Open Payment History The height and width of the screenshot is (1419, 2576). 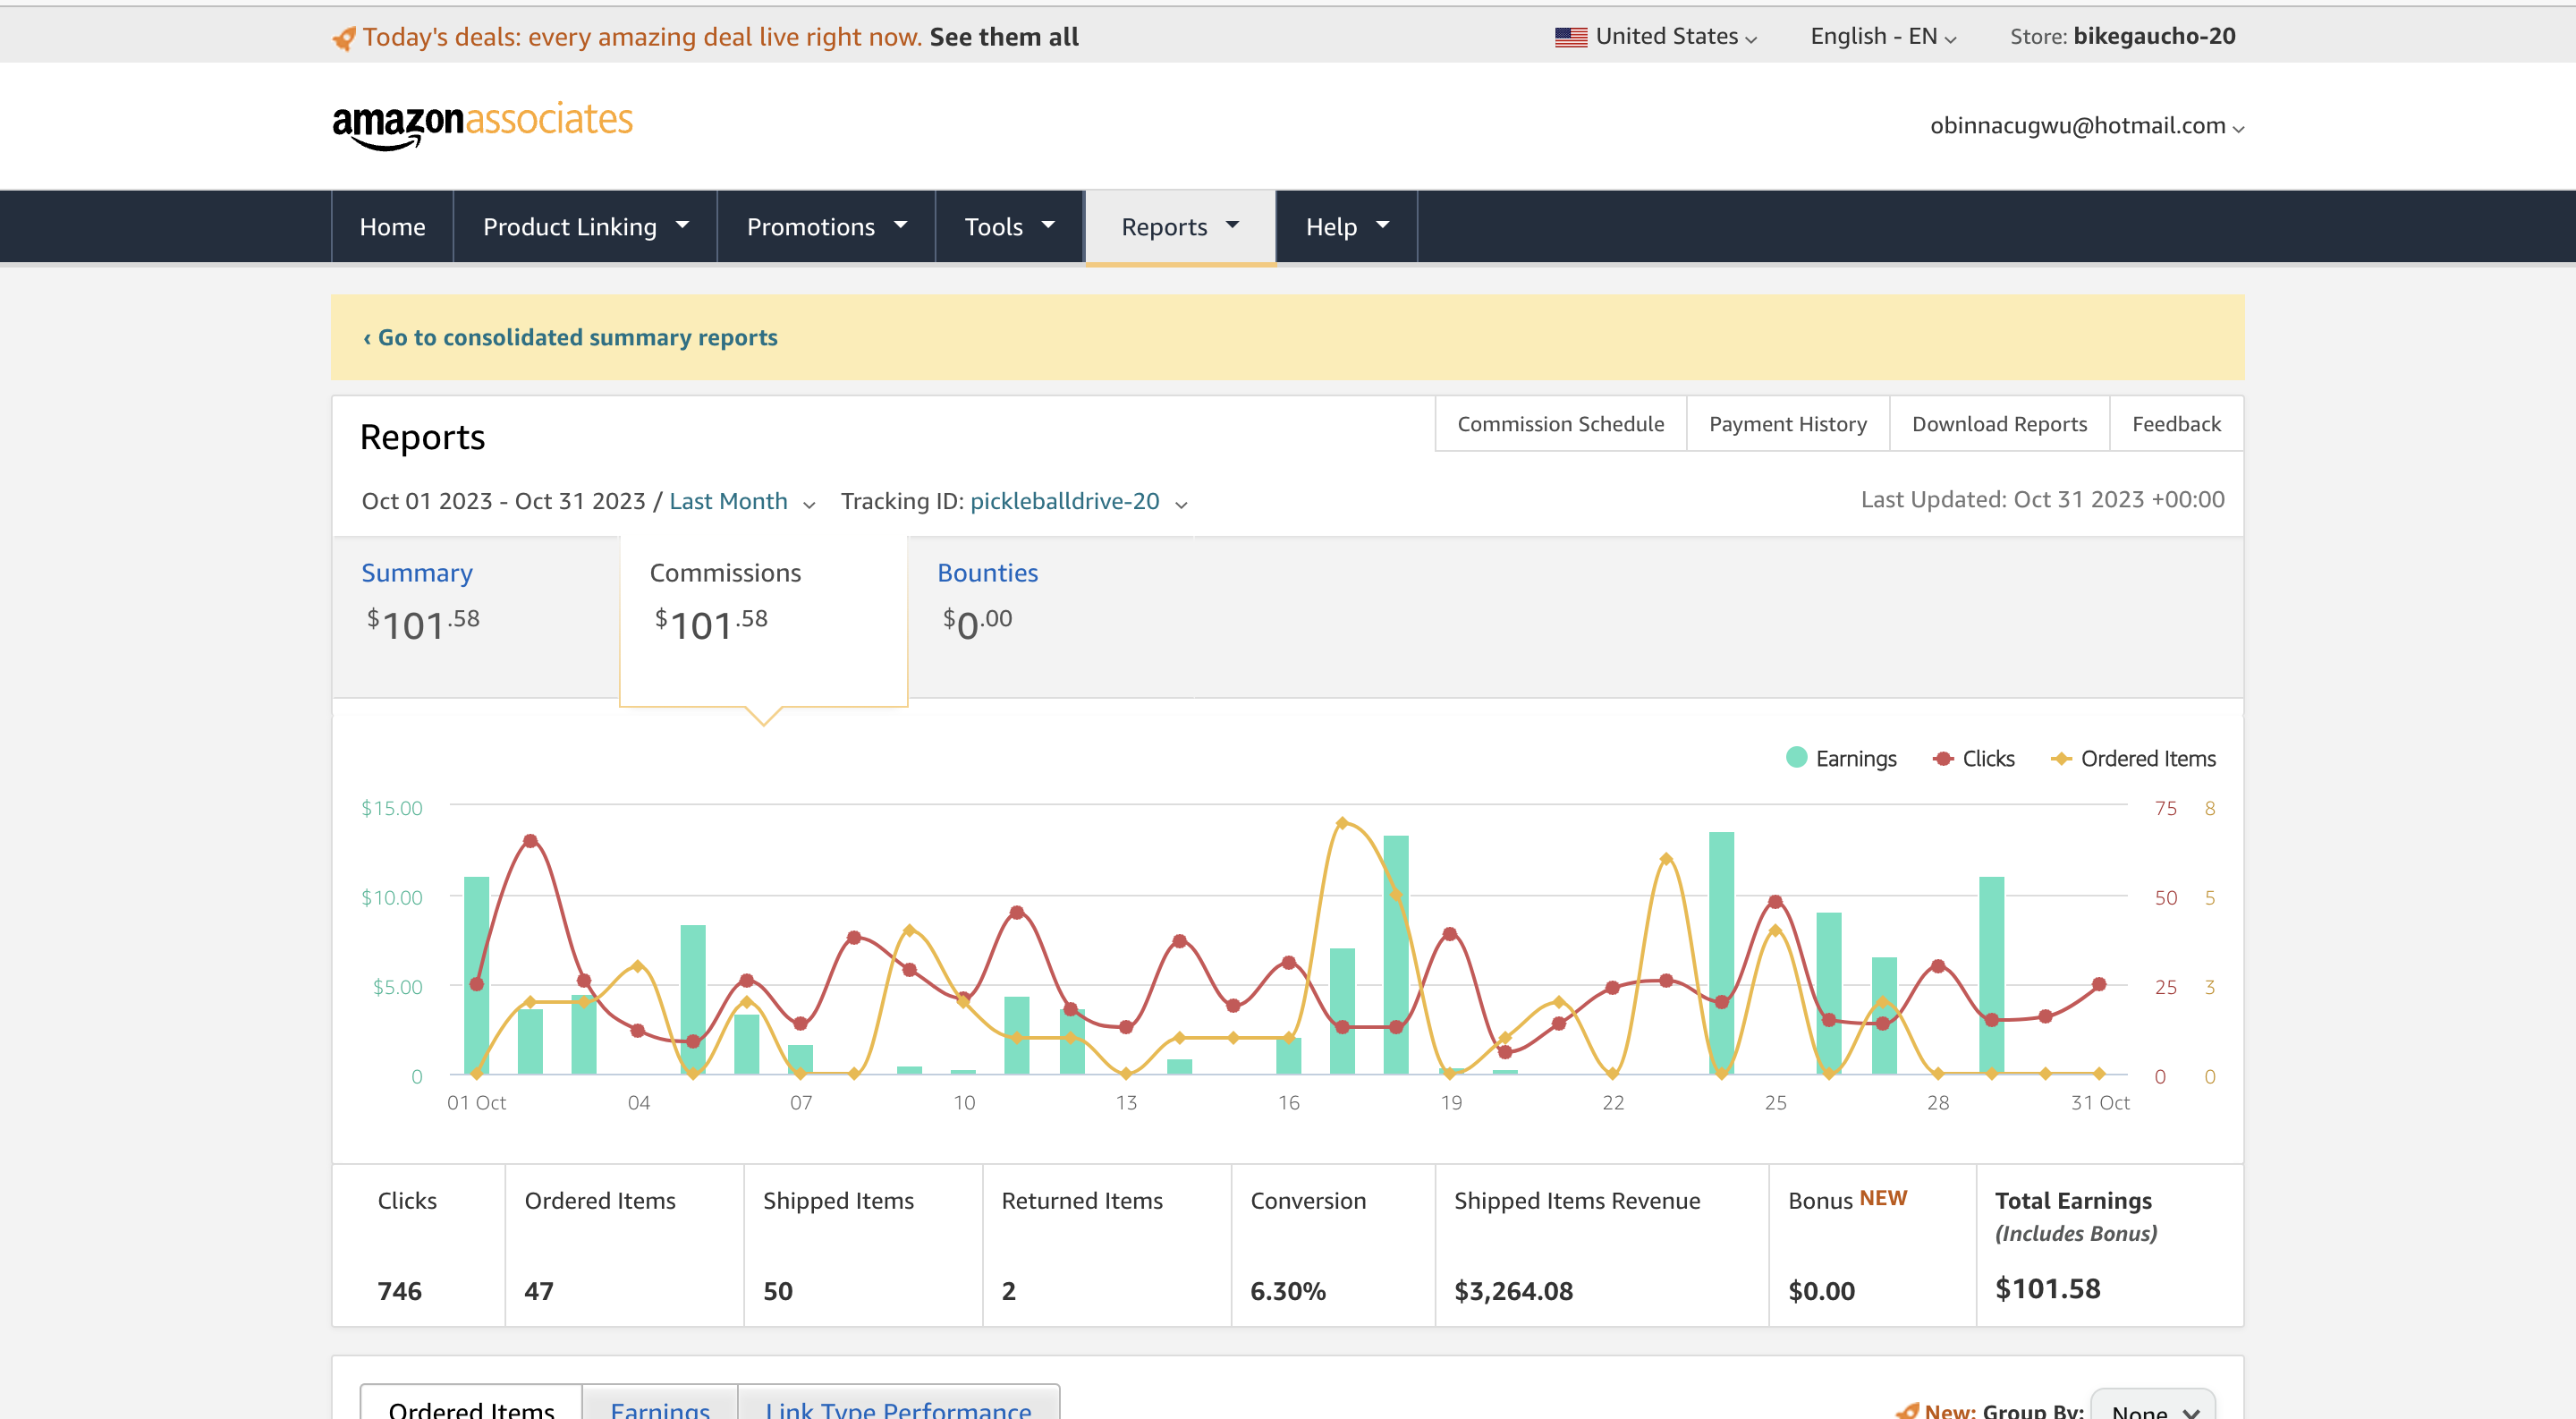click(x=1788, y=424)
